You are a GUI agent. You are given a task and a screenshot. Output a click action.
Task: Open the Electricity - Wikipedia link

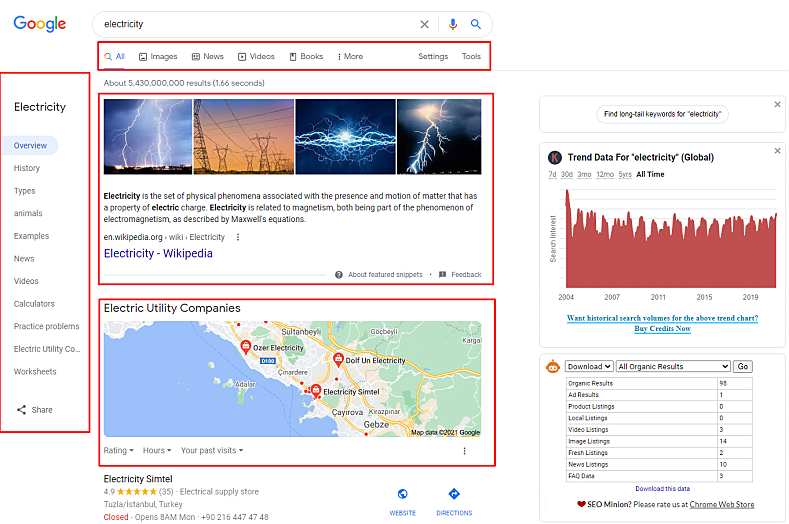pos(158,253)
